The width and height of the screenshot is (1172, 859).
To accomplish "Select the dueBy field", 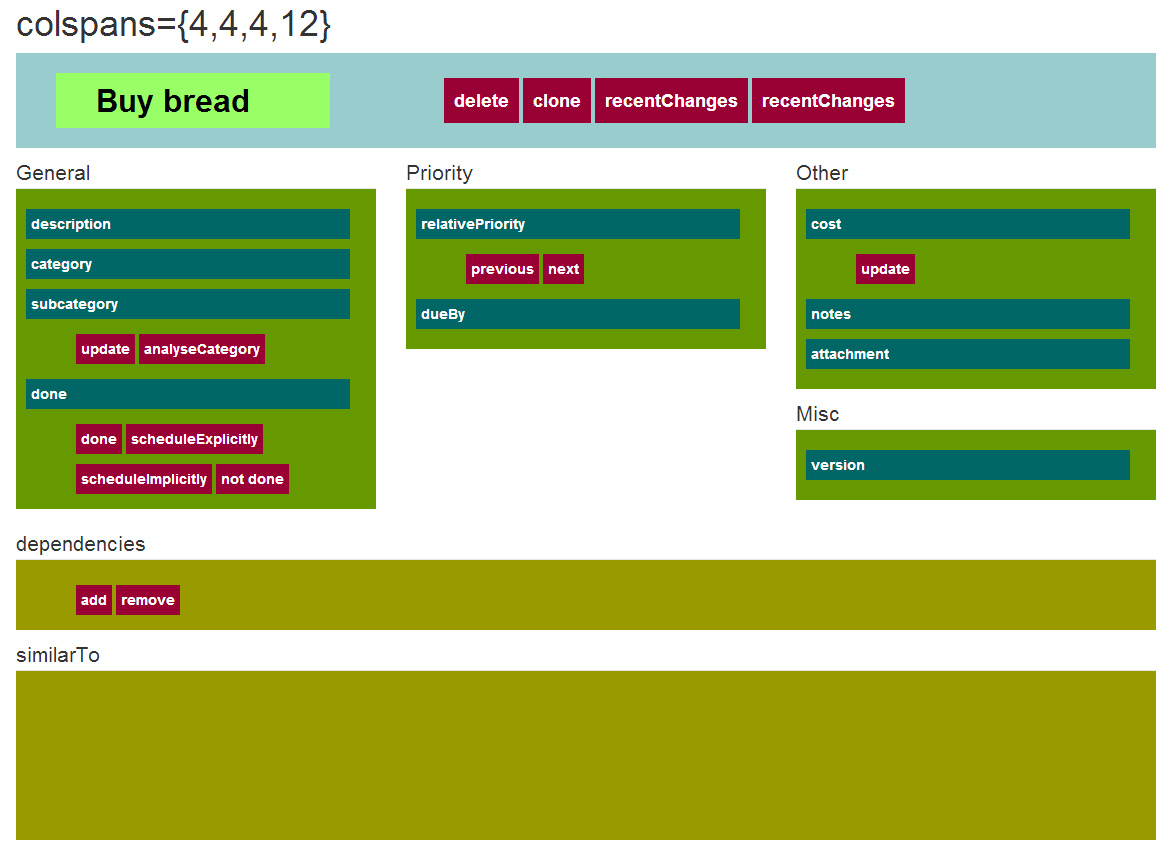I will pos(578,314).
